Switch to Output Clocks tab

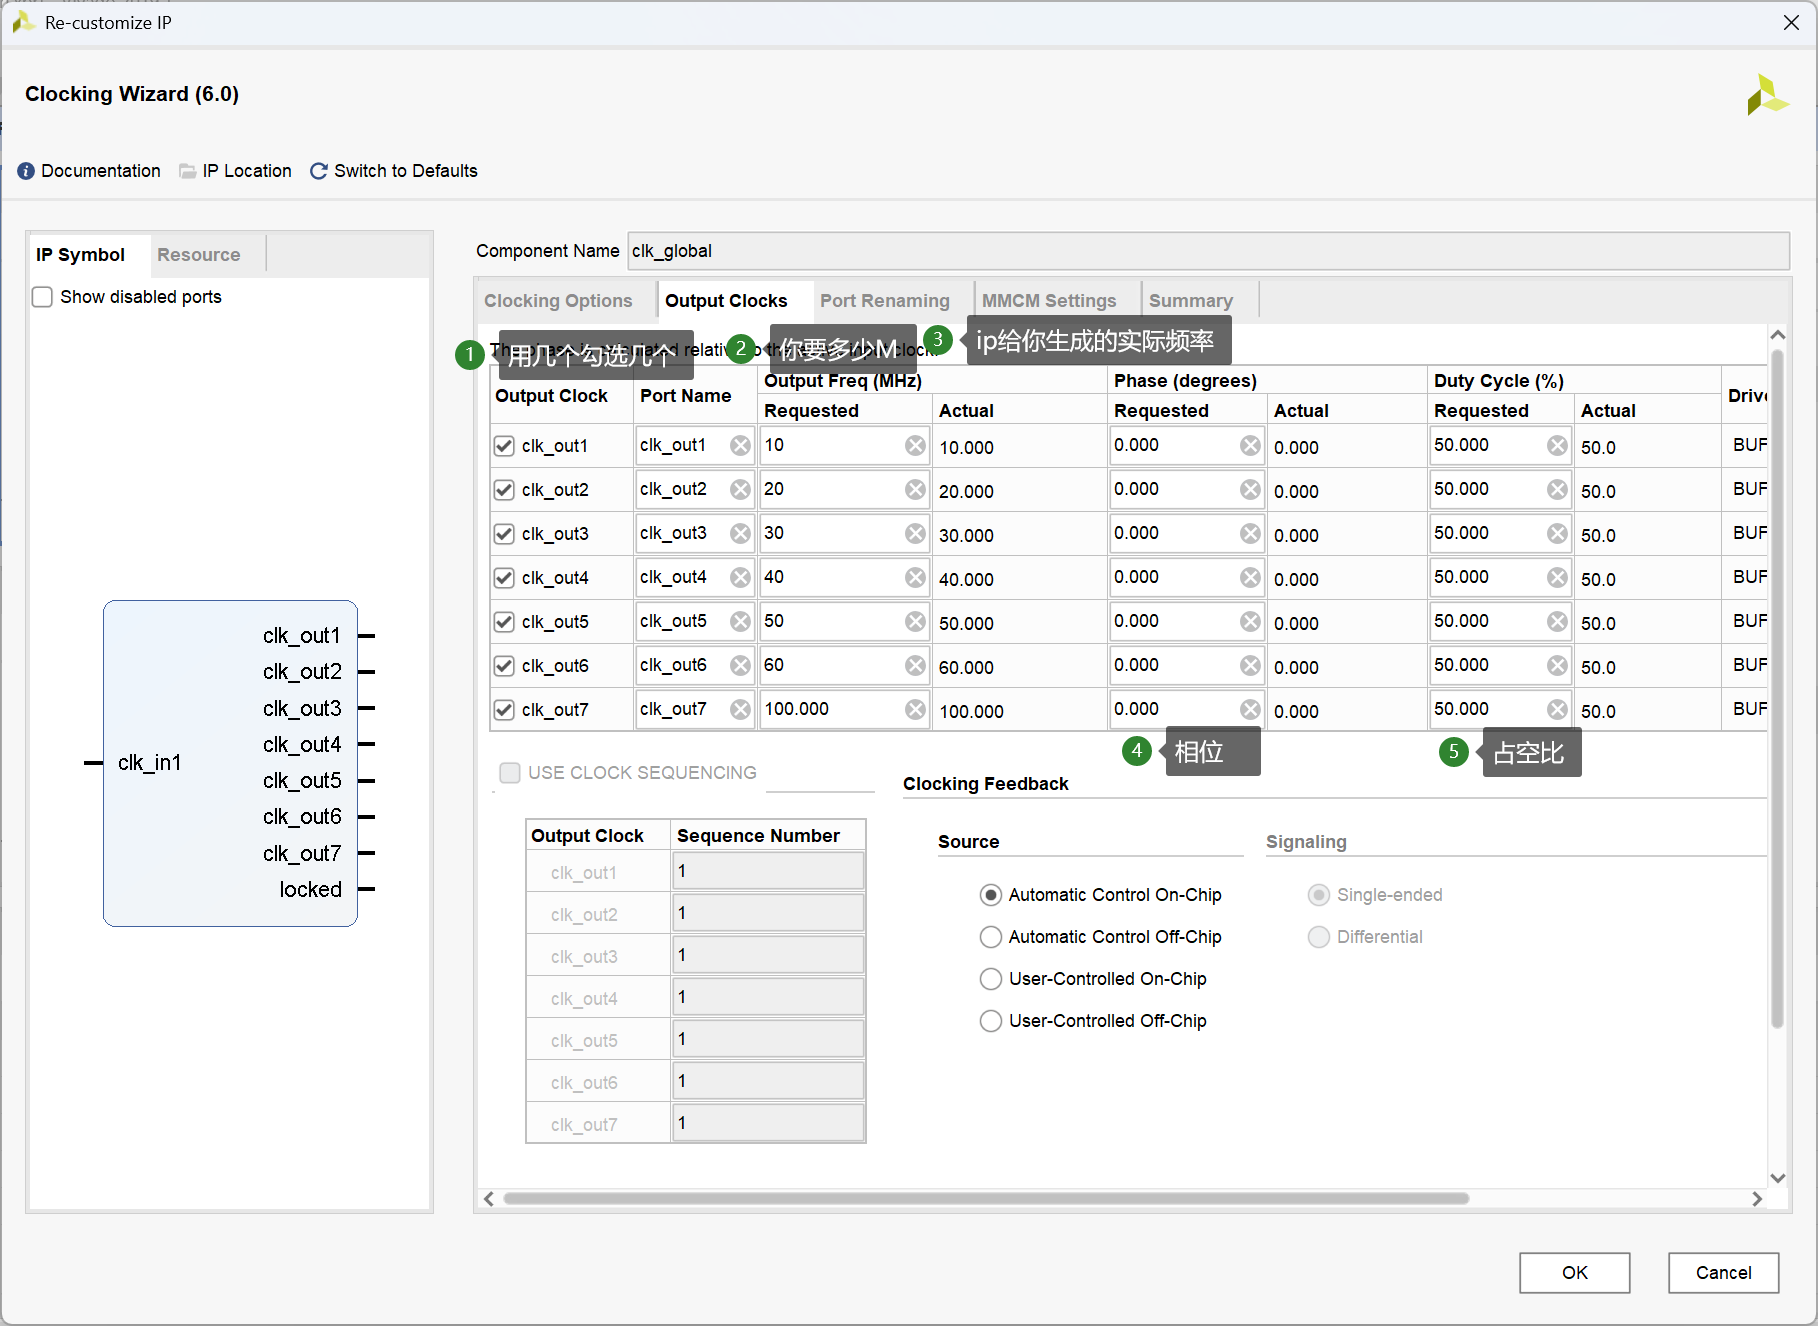(x=726, y=301)
